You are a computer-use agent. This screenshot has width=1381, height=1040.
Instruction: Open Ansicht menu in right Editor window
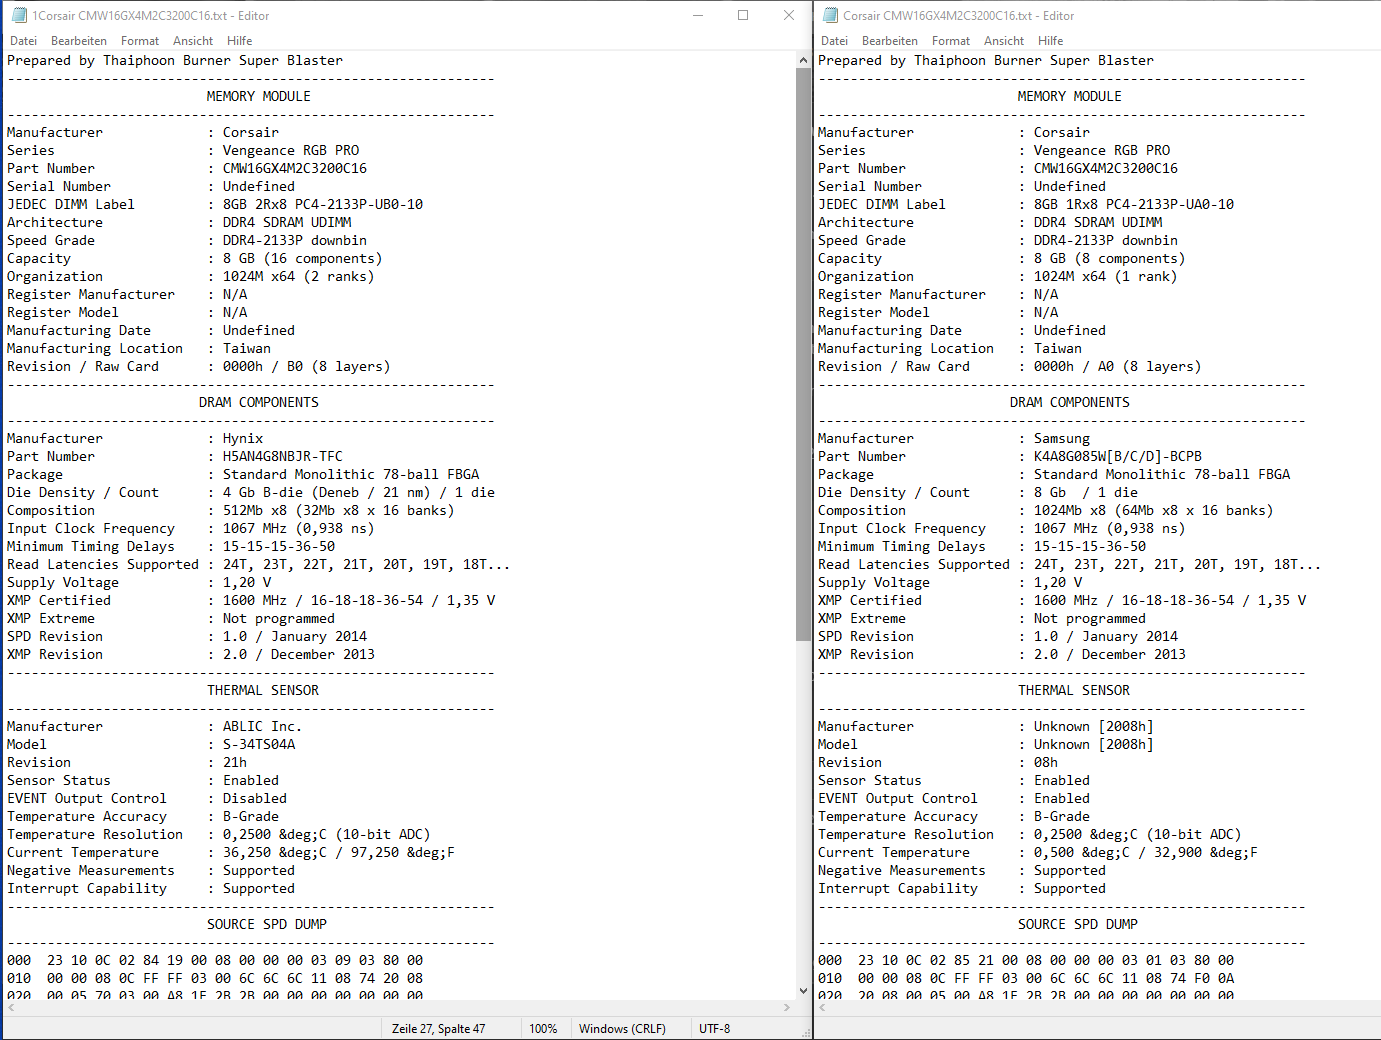click(1004, 41)
